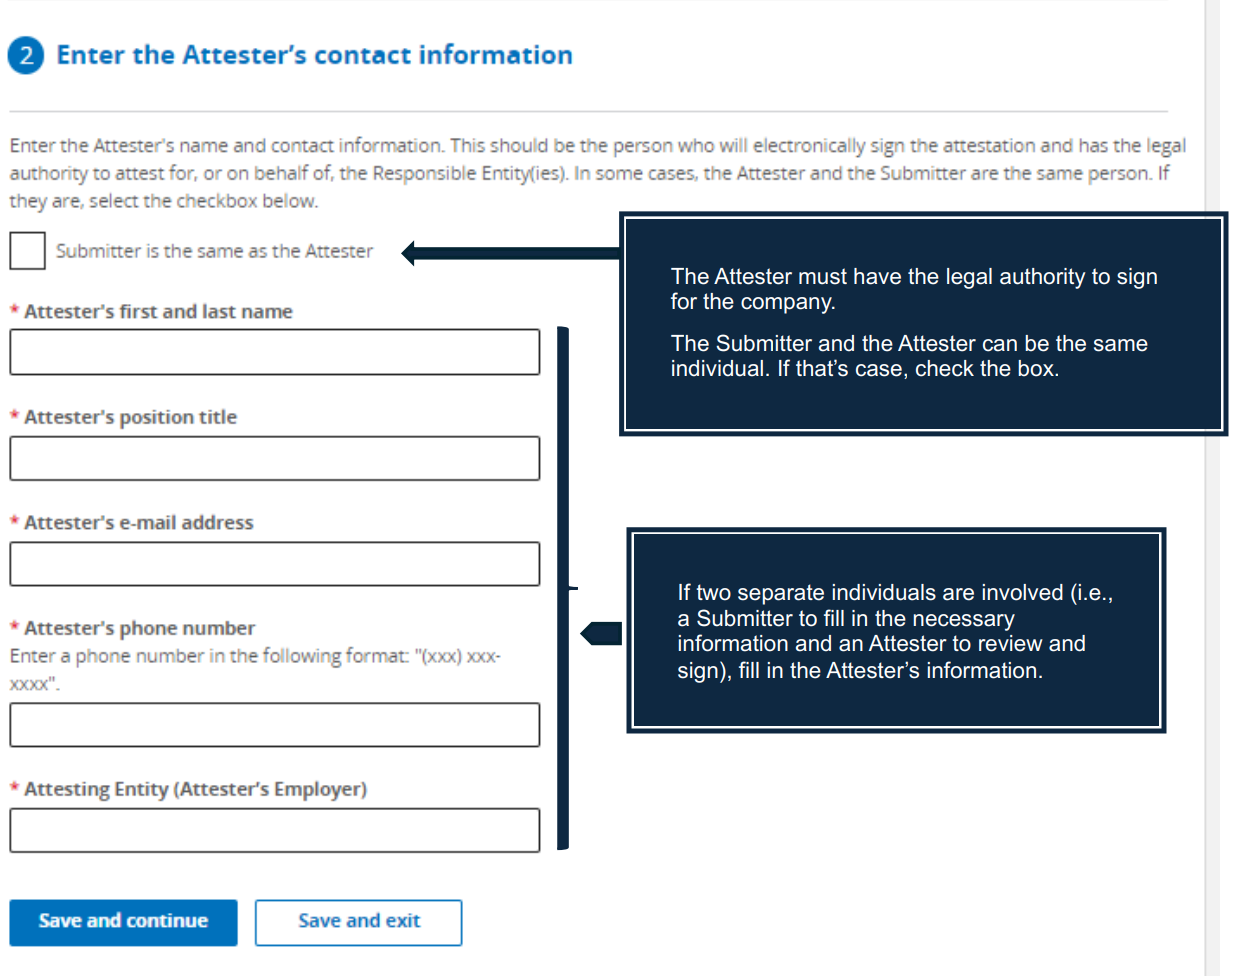Click the pointer arrow beside the vertical bracket
Viewport: 1240px width, 976px height.
pyautogui.click(x=601, y=633)
